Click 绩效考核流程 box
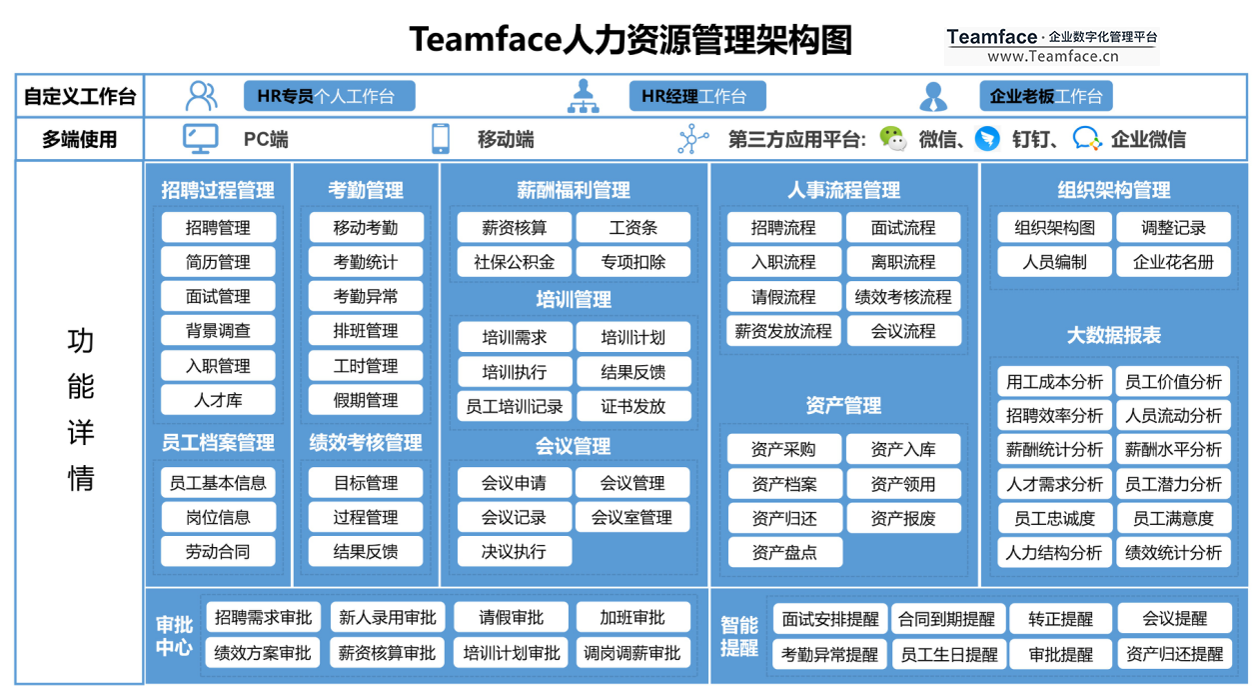Viewport: 1252px width, 686px height. click(x=903, y=296)
